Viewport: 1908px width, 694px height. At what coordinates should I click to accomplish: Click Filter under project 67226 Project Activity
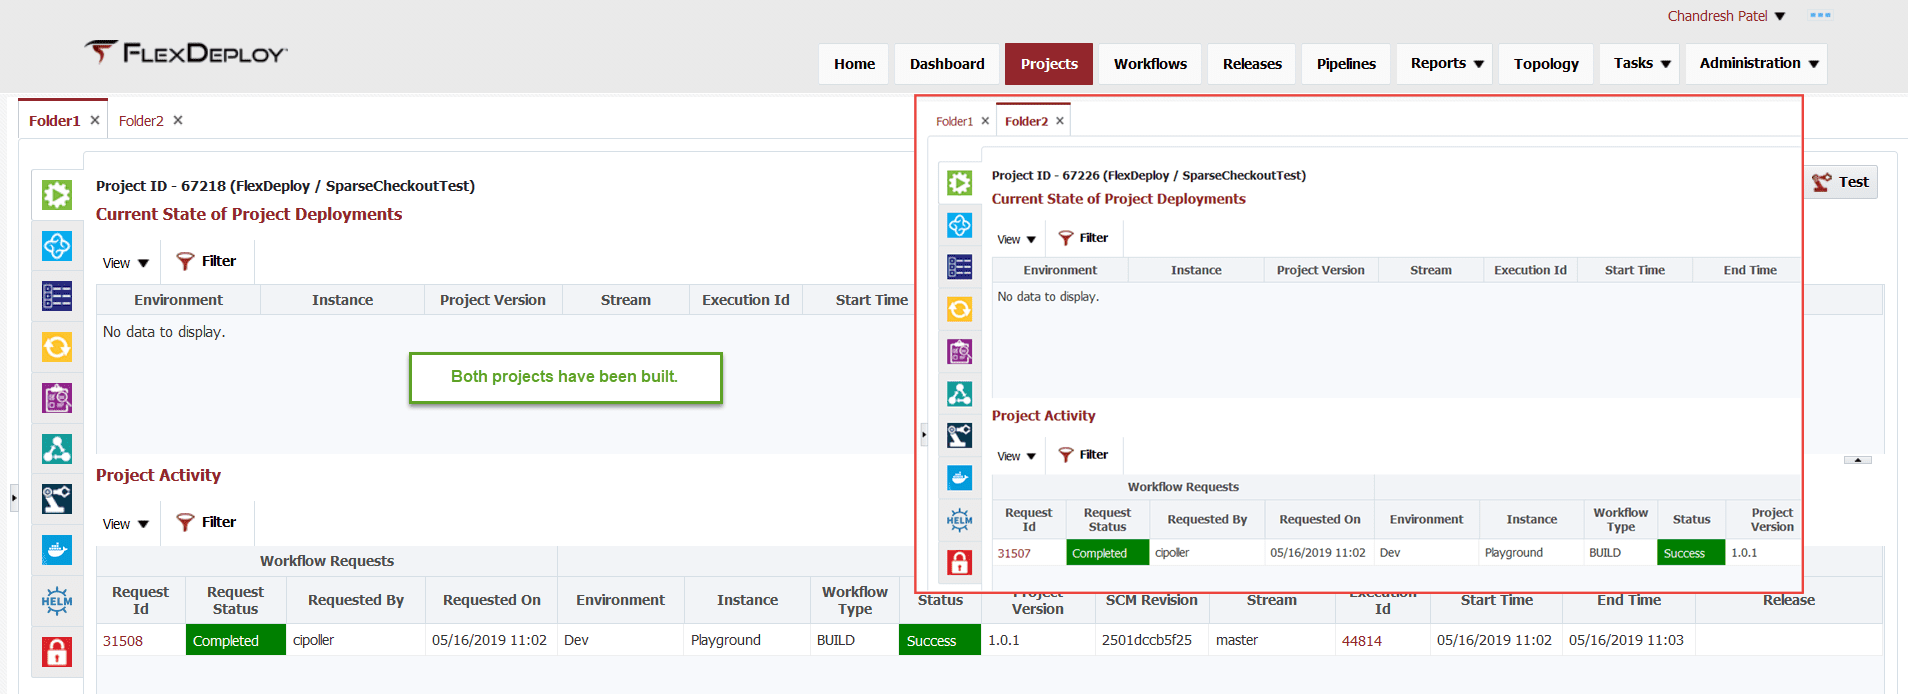[1083, 455]
